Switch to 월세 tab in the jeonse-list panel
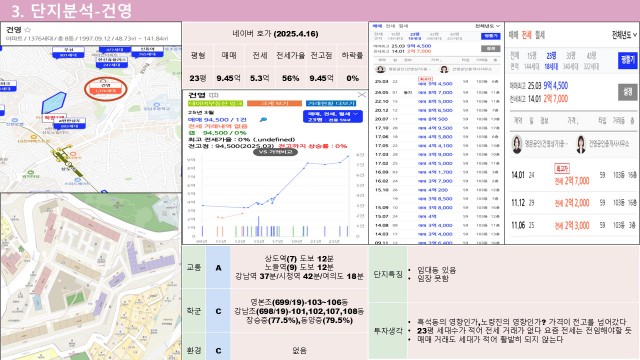Screen dimensions: 640x360 [540, 35]
